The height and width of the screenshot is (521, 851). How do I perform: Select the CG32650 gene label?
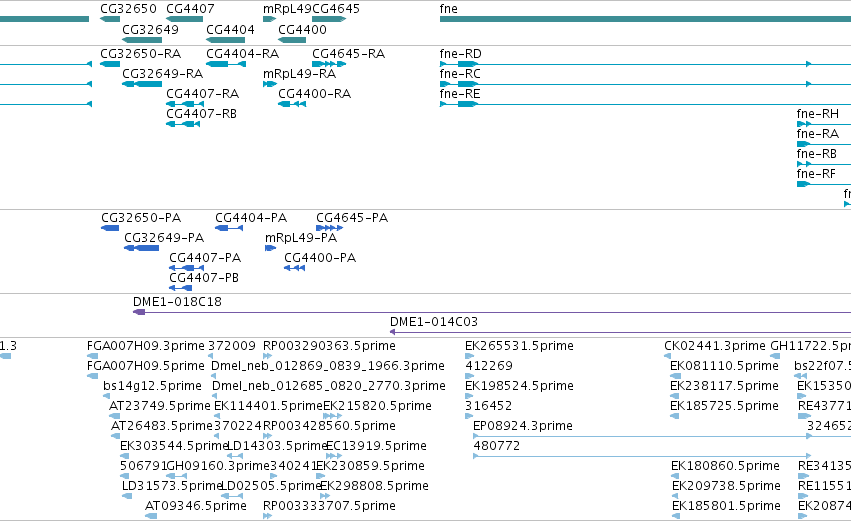[x=128, y=9]
